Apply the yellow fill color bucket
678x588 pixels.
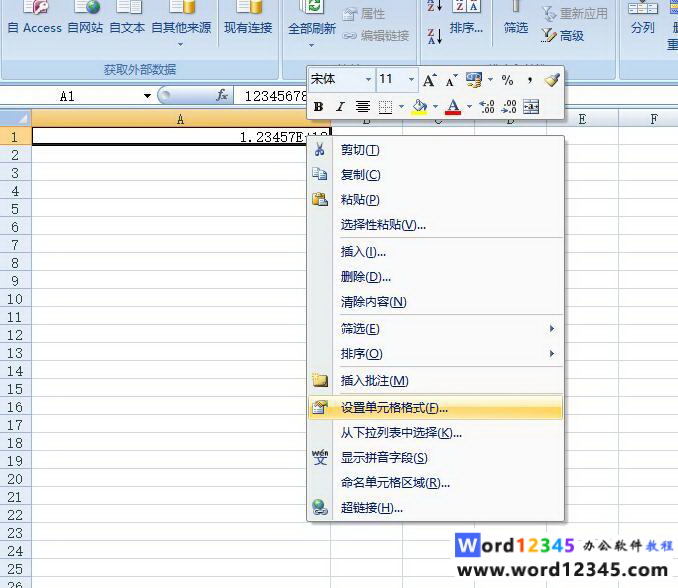point(419,107)
